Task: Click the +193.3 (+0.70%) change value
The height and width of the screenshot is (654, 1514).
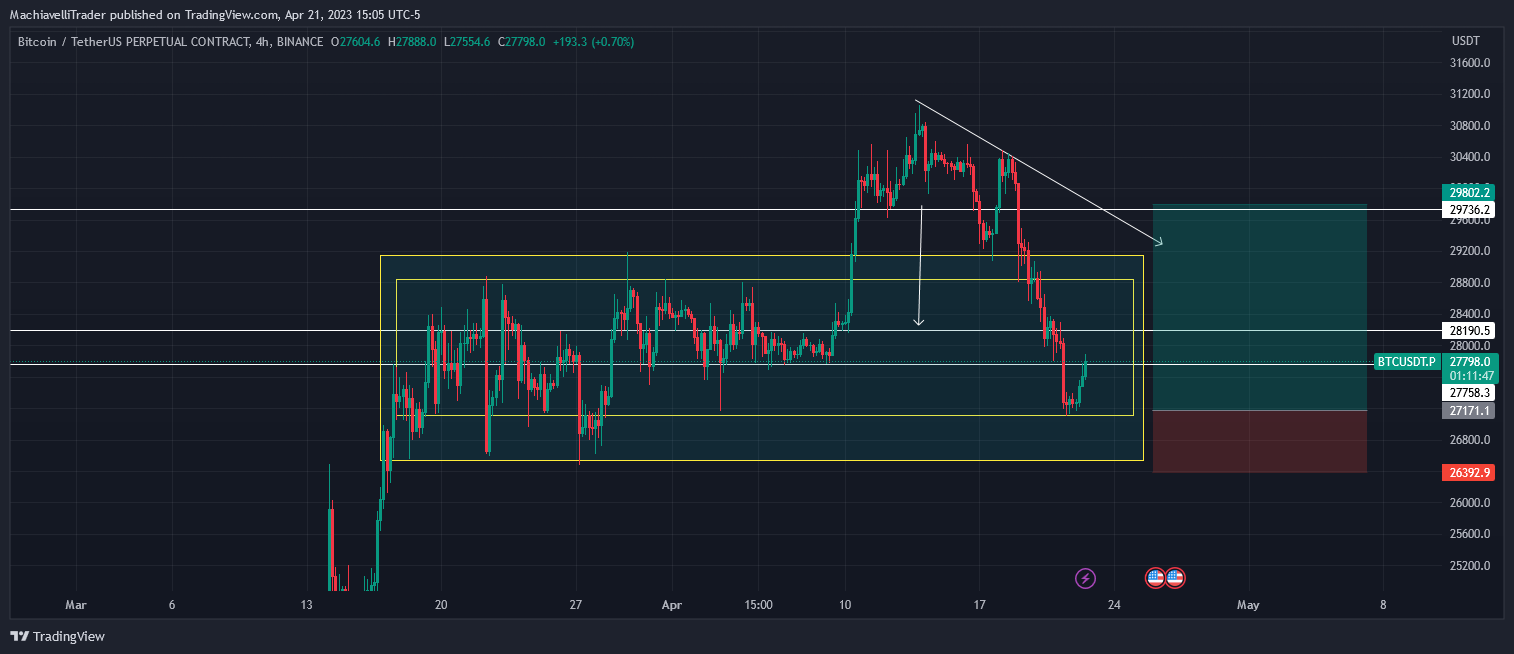Action: click(x=591, y=41)
